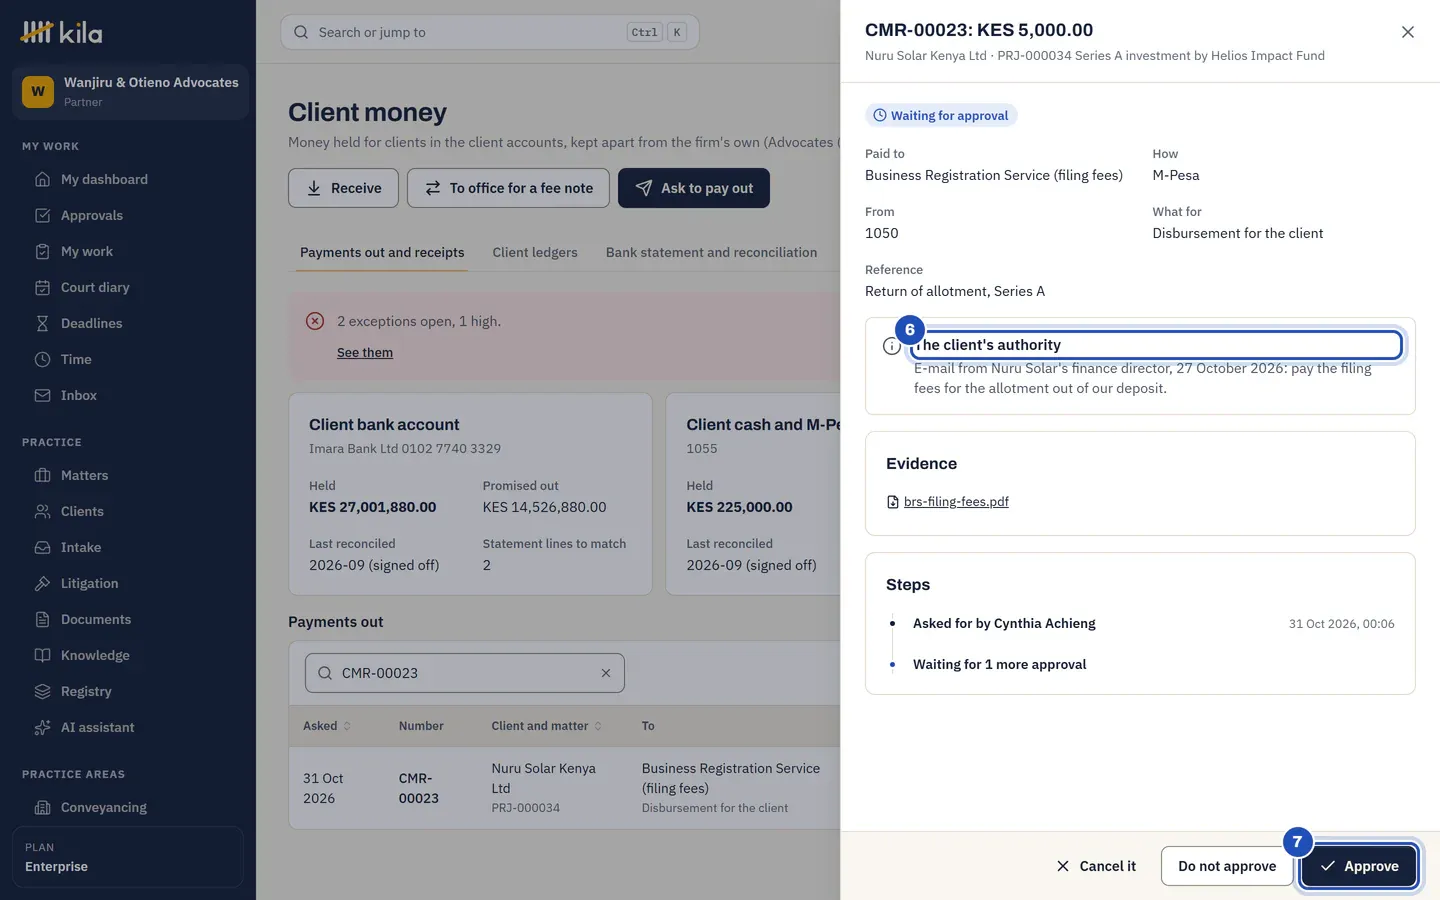Click the client's authority info icon

[x=892, y=346]
